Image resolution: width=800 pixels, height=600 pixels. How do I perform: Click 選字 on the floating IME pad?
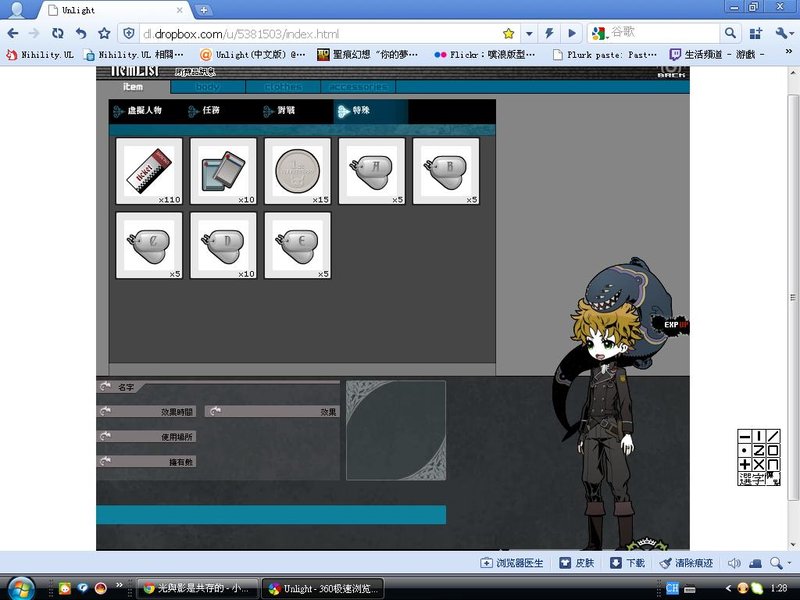pos(752,479)
